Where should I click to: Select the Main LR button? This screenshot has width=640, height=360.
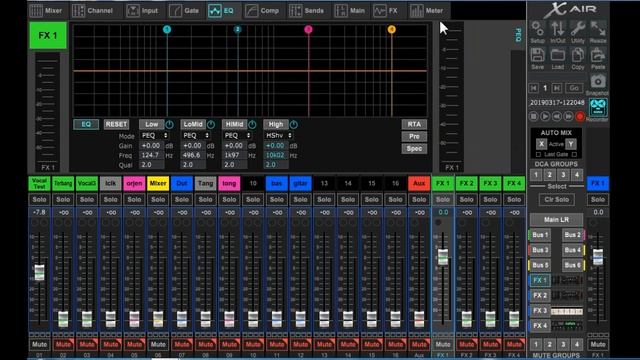556,220
